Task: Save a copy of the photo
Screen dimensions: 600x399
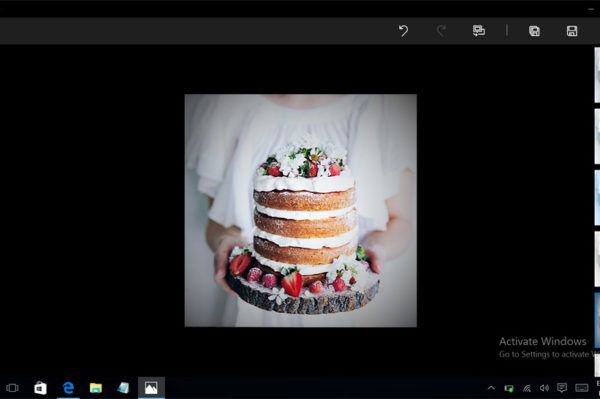Action: point(534,31)
